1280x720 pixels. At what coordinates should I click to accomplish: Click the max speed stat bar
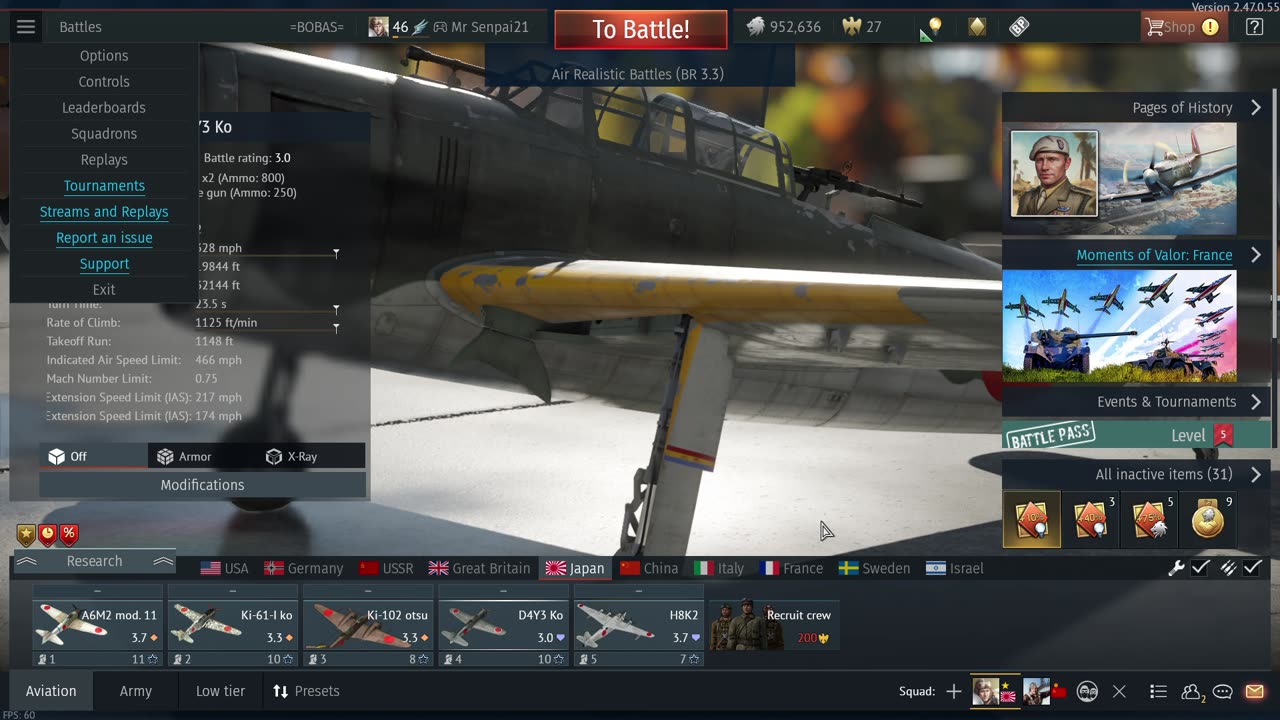click(266, 255)
